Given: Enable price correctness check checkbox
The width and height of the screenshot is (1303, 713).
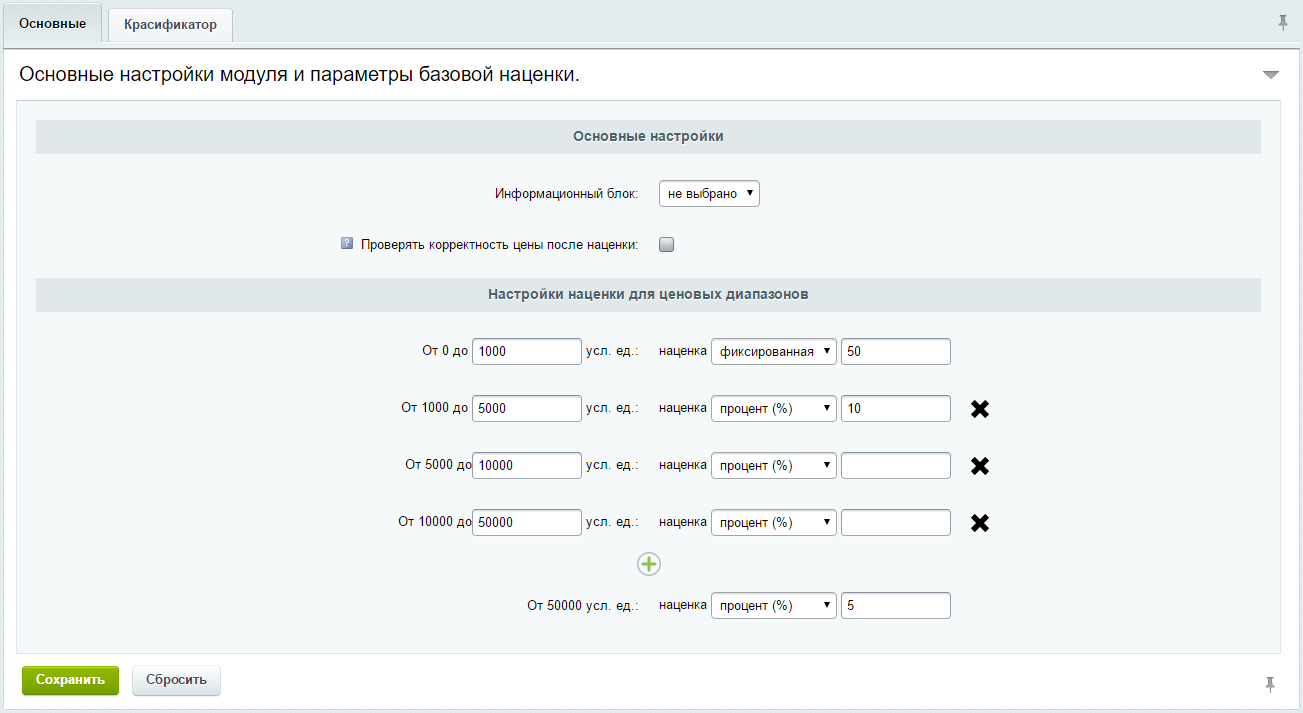Looking at the screenshot, I should [667, 244].
